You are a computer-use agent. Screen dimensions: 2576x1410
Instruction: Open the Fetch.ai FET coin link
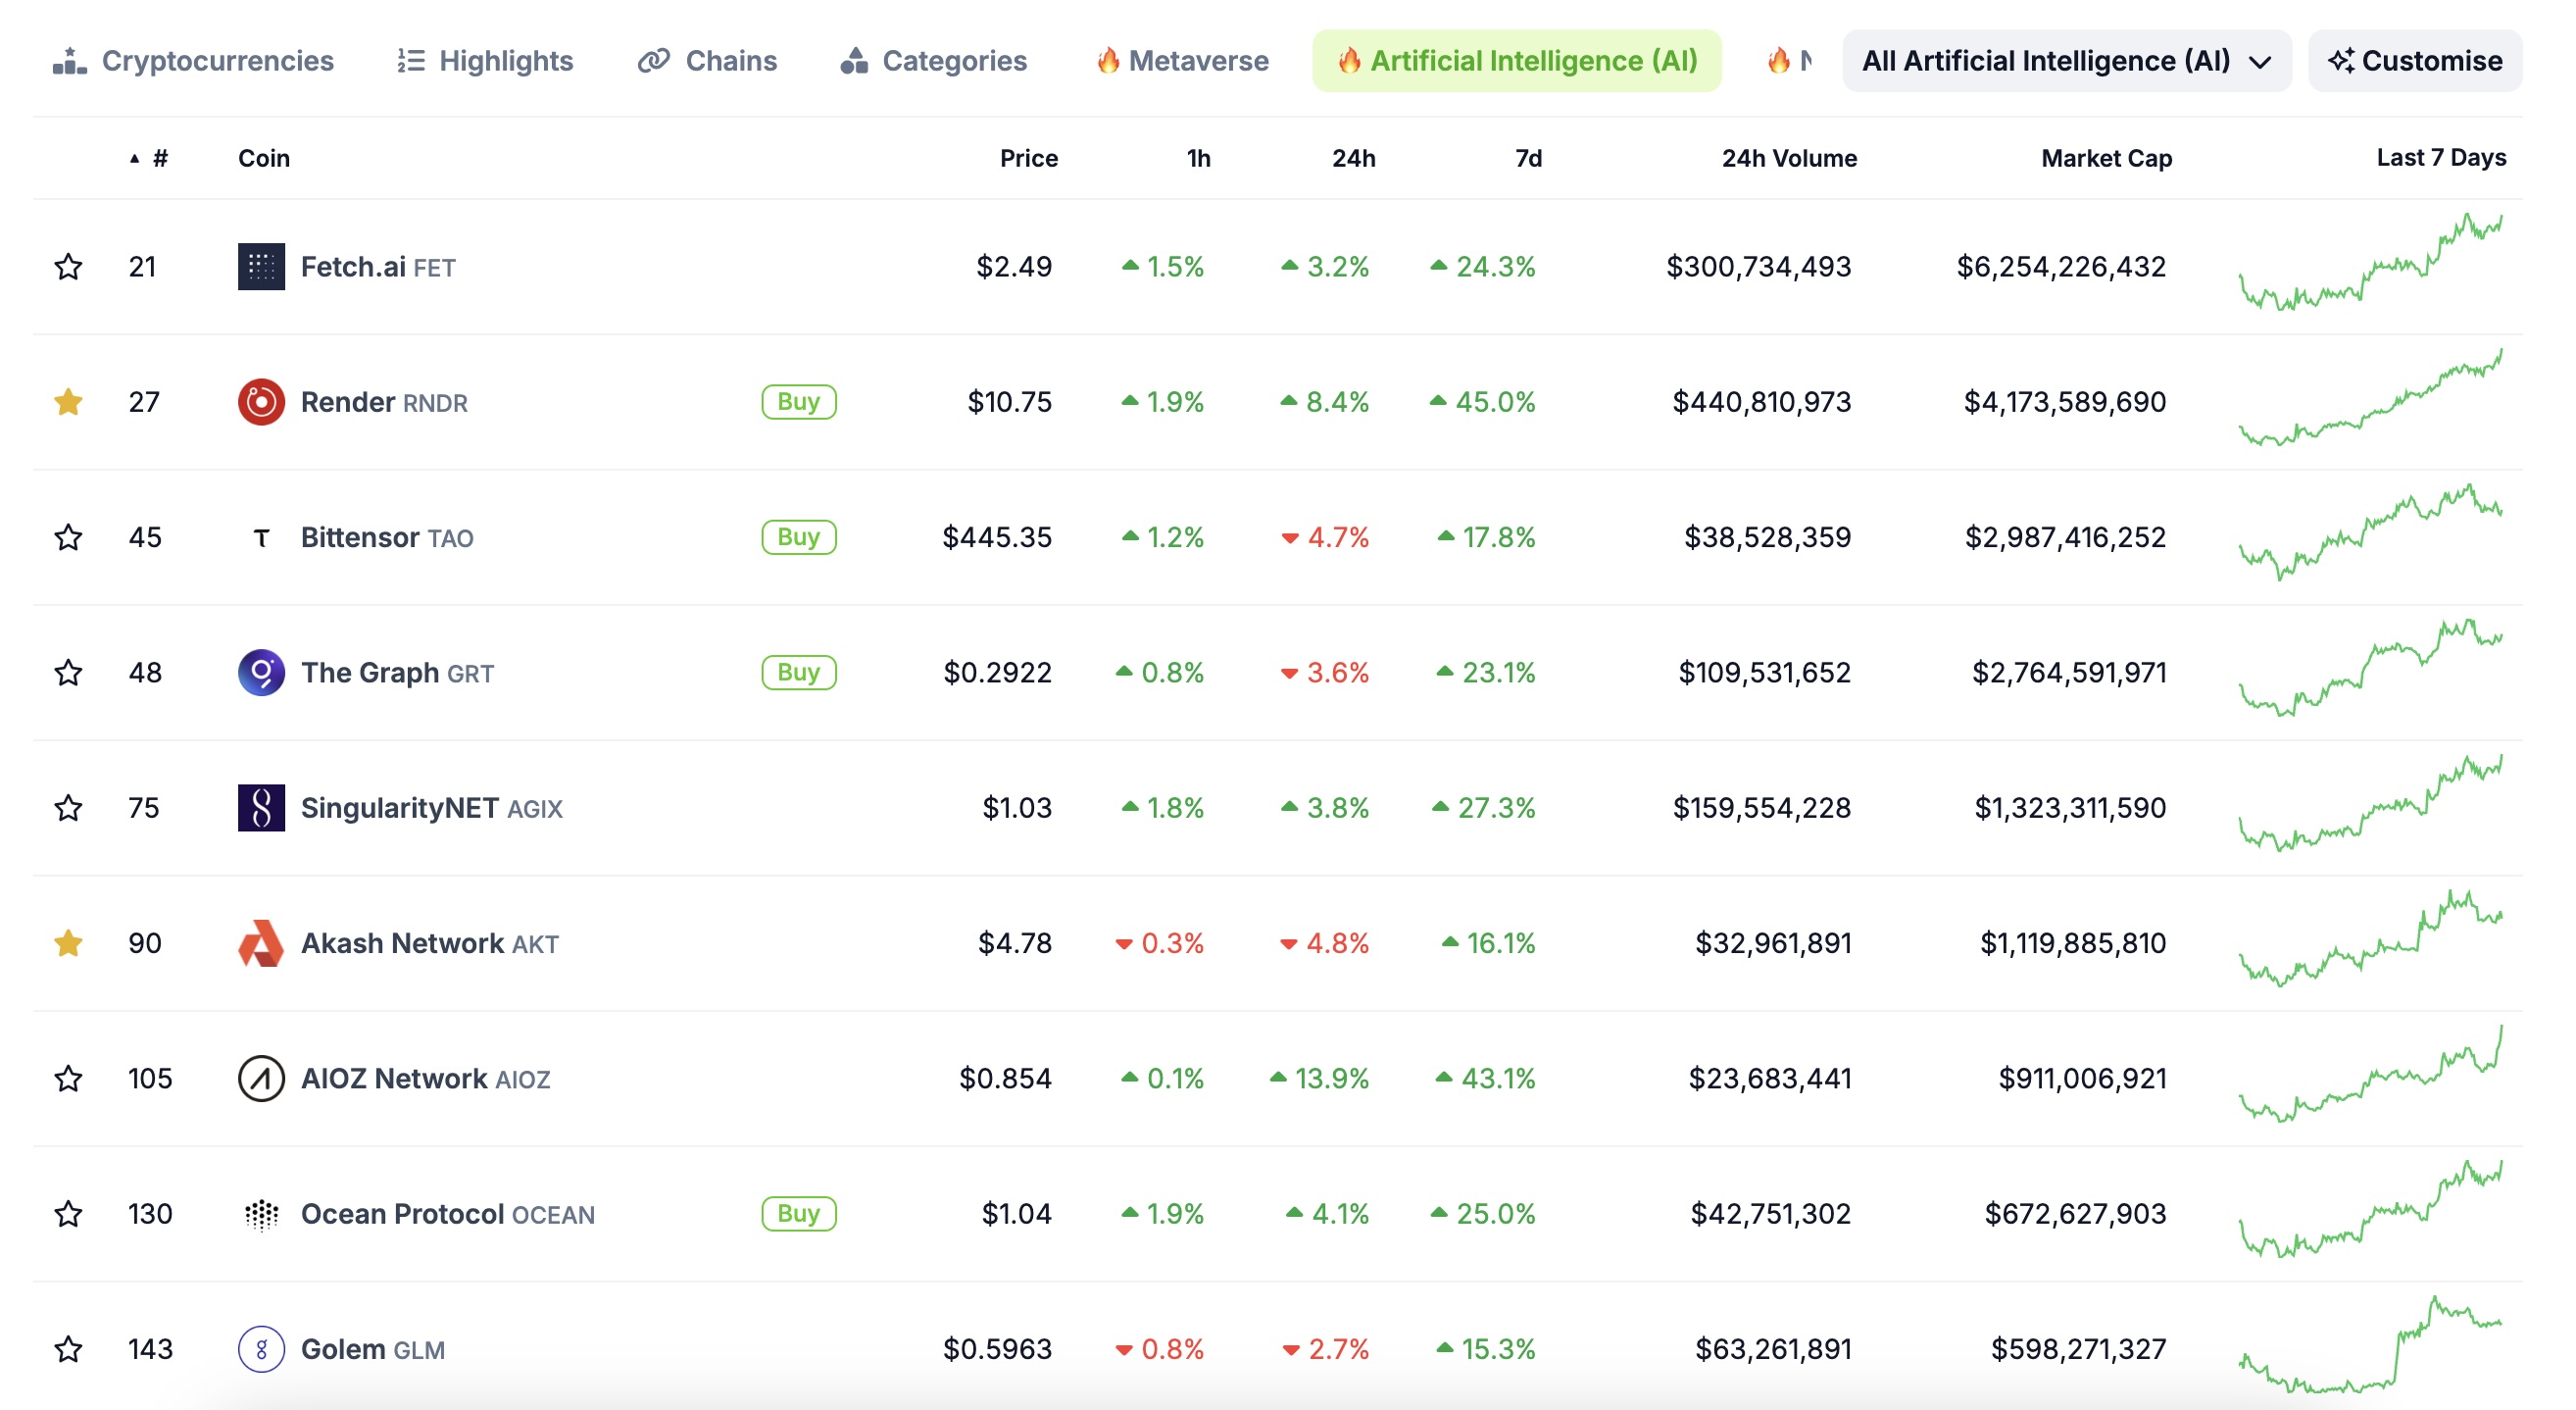[378, 267]
